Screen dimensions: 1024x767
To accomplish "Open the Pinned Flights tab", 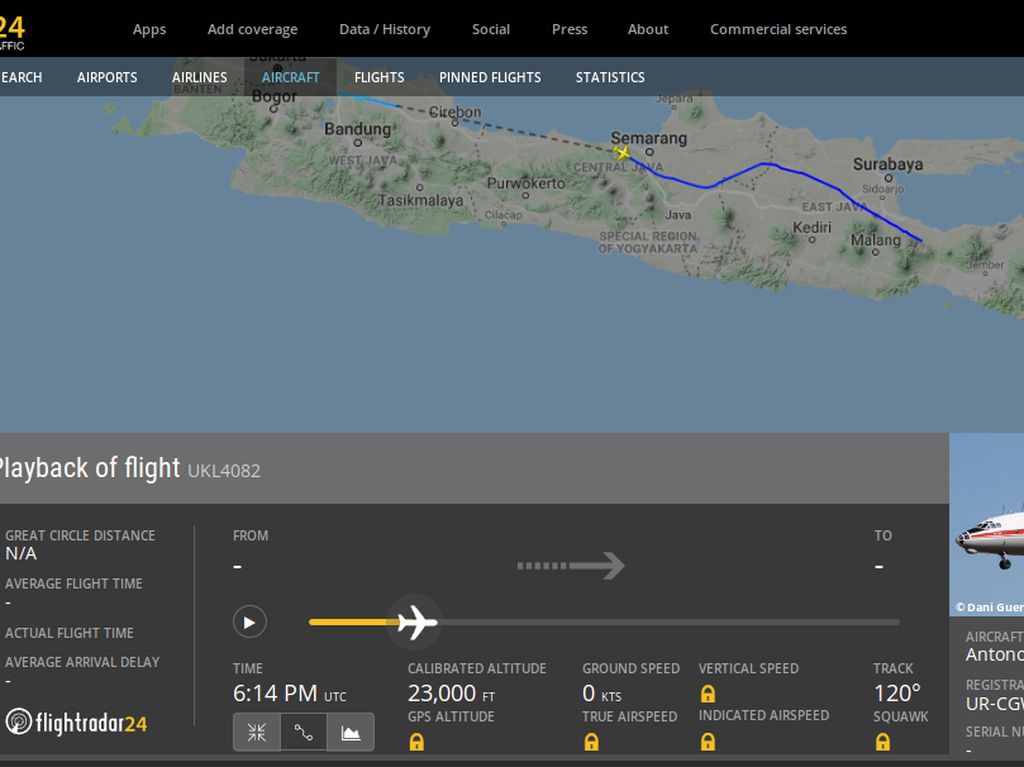I will (490, 77).
